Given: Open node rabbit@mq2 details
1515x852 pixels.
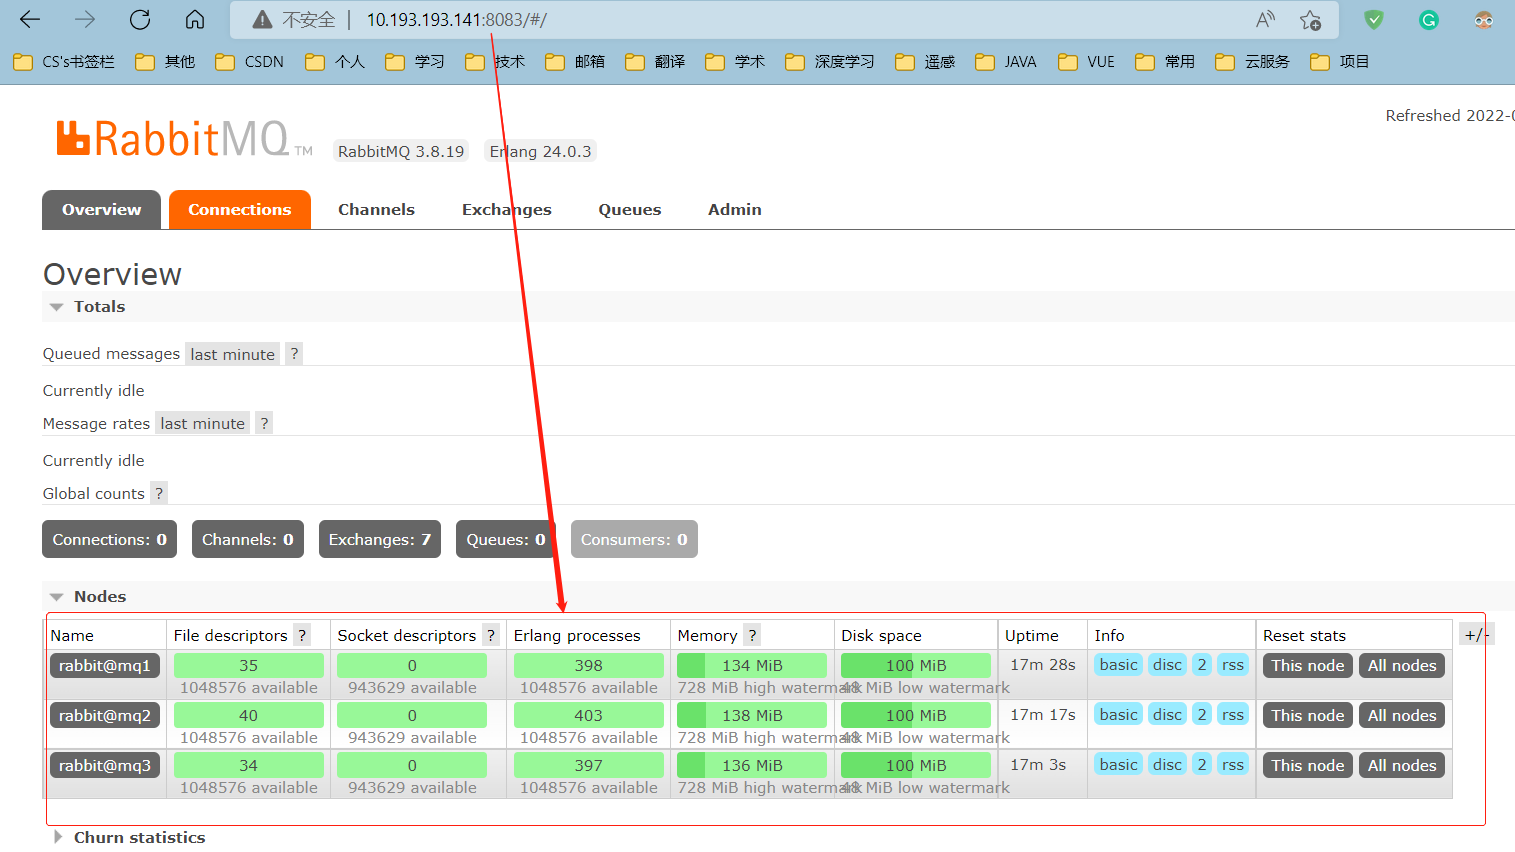Looking at the screenshot, I should click(105, 716).
